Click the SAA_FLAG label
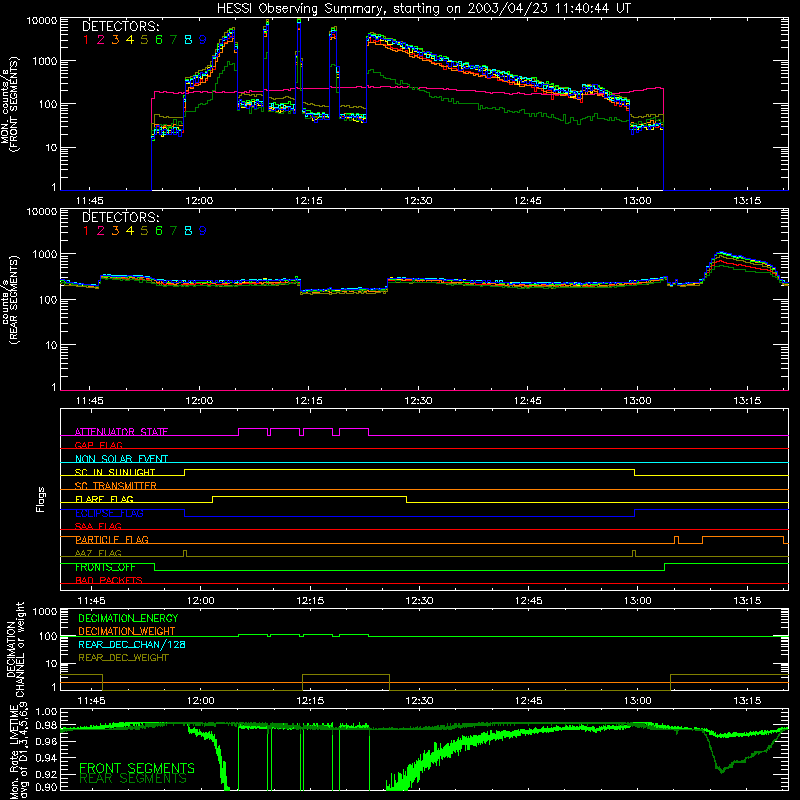This screenshot has height=800, width=800. pos(98,526)
